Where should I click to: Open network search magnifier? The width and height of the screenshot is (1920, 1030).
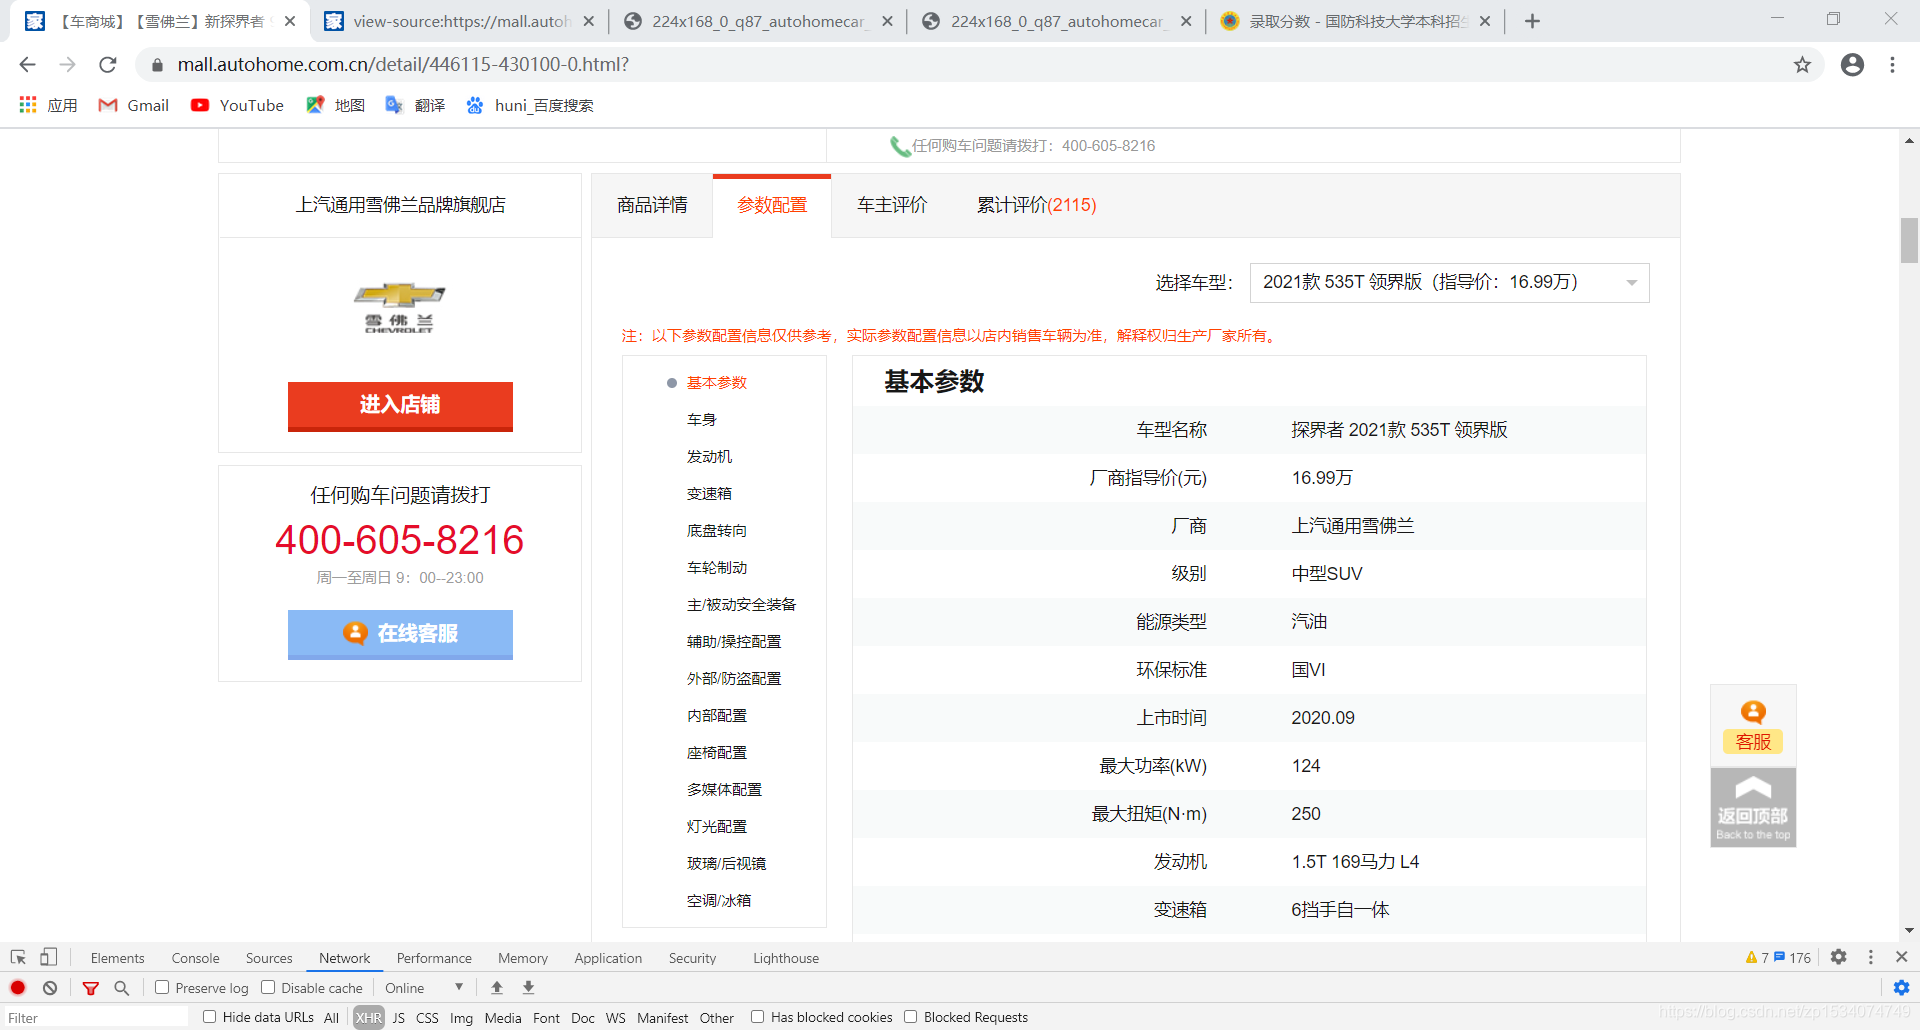[122, 988]
